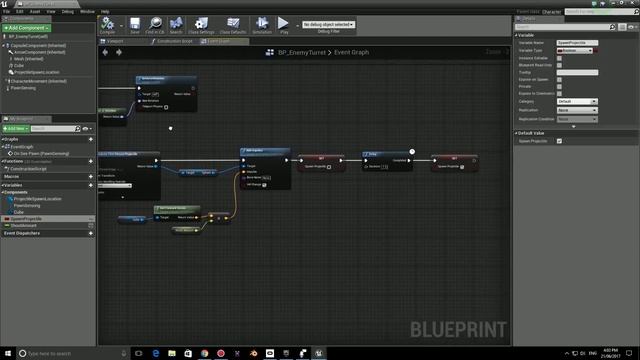This screenshot has width=640, height=360.
Task: Open the Asset menu
Action: coord(35,11)
